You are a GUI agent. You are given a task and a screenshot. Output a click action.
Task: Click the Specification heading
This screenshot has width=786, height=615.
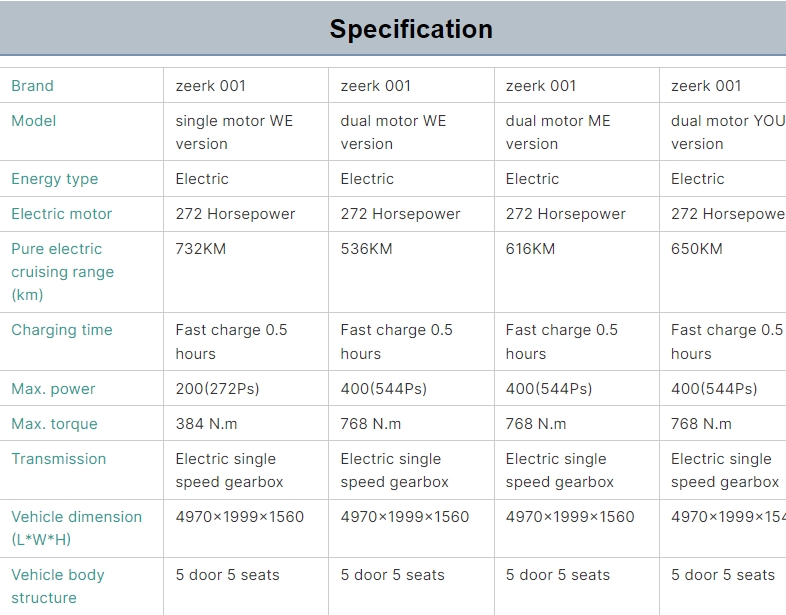411,29
